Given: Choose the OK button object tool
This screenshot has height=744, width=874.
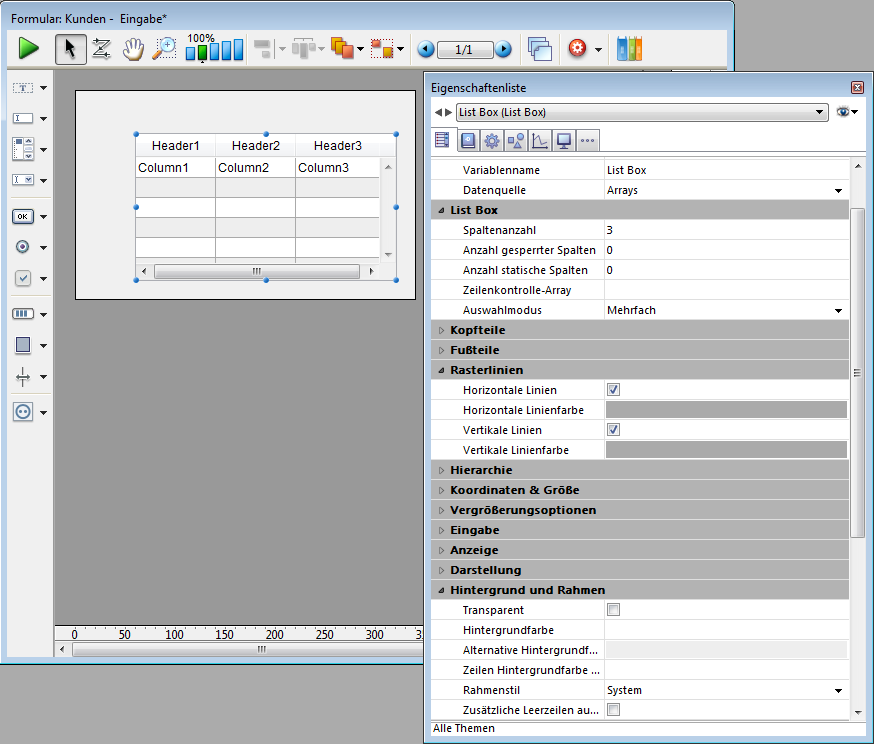Looking at the screenshot, I should click(23, 216).
